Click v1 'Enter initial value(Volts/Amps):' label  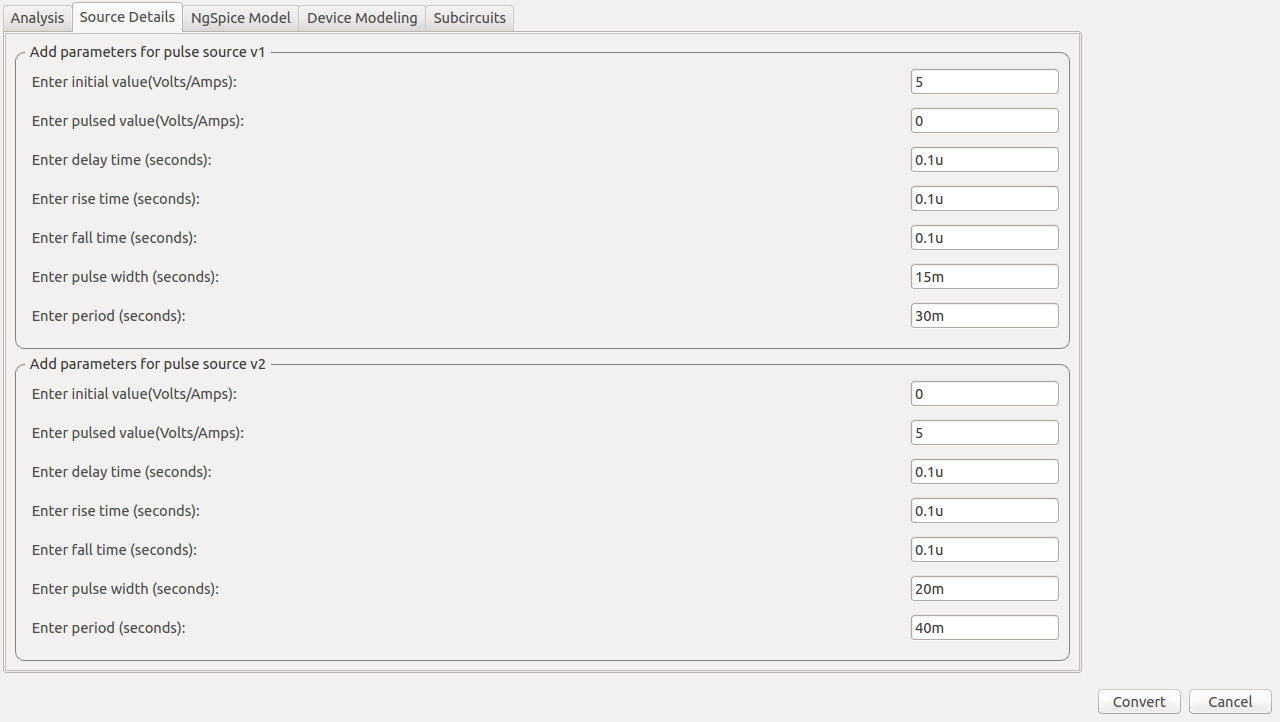click(x=134, y=82)
